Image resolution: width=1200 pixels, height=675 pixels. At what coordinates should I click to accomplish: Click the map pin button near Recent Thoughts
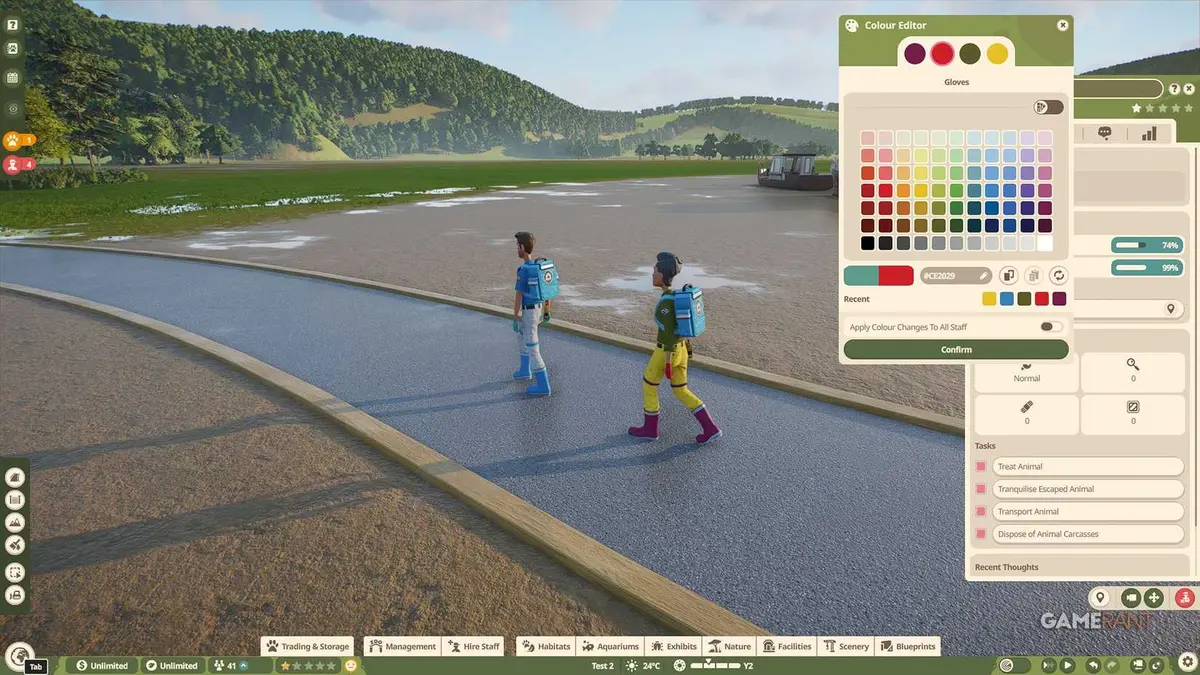click(x=1100, y=598)
